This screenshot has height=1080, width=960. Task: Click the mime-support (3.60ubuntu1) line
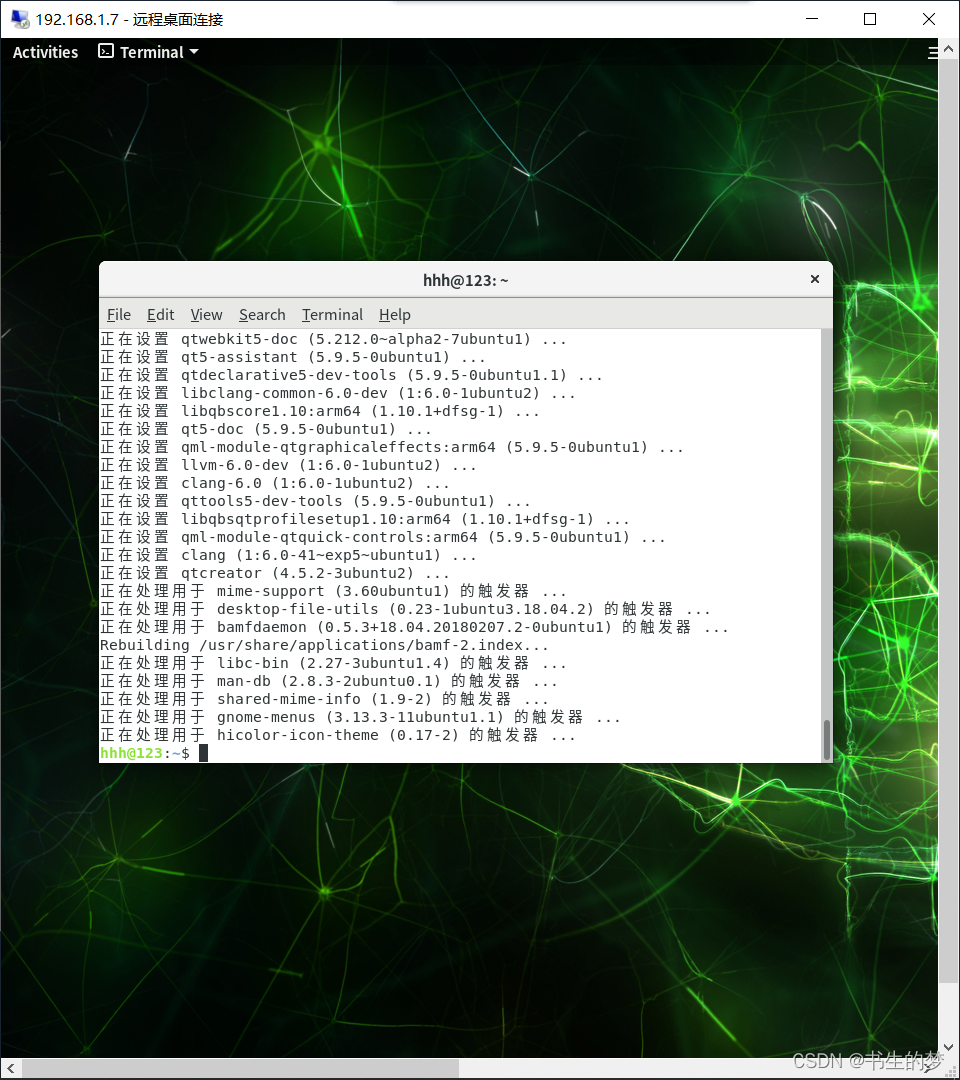tap(333, 591)
